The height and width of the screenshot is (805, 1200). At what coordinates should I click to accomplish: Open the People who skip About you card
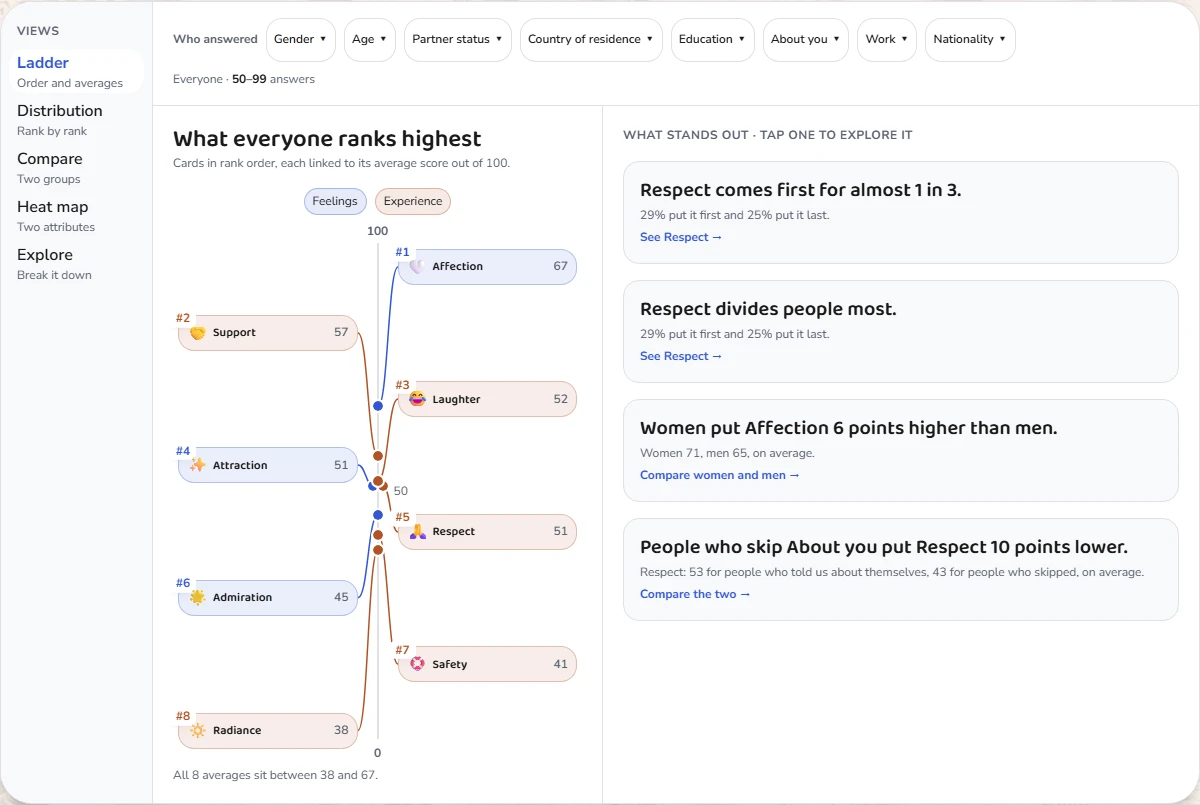(901, 569)
